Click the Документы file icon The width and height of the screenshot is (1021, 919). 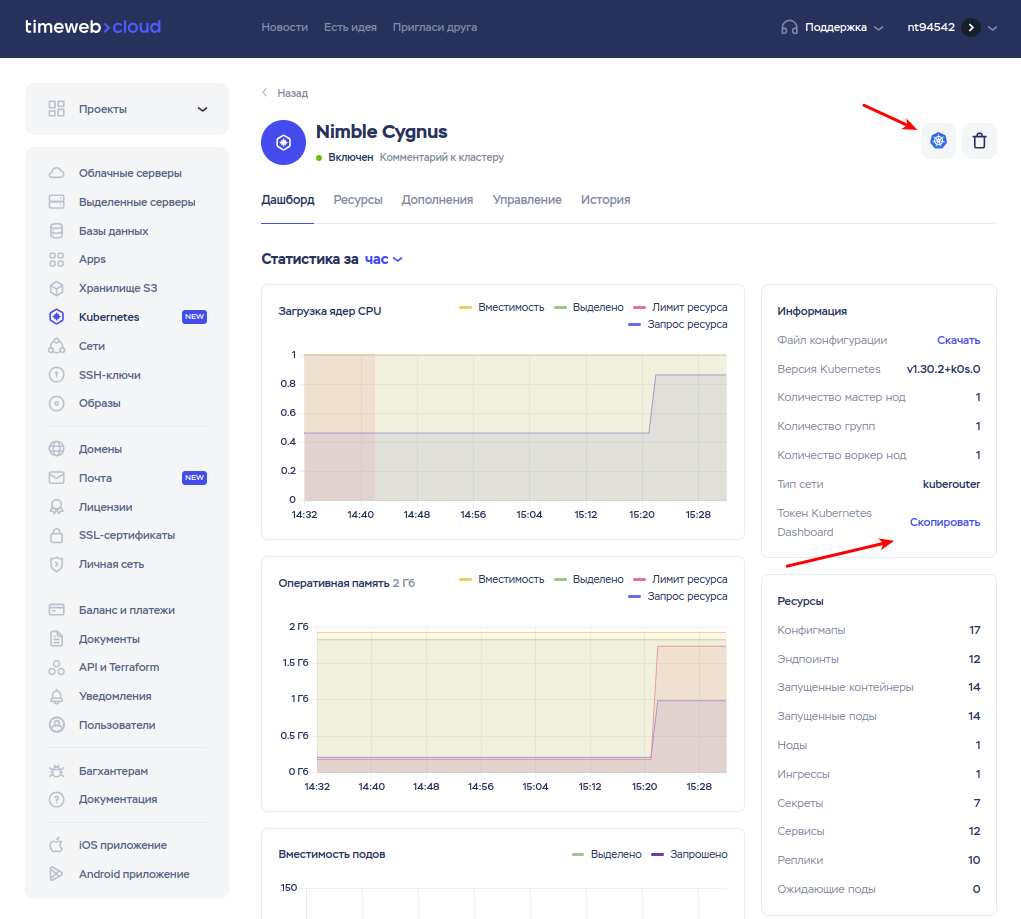click(57, 639)
